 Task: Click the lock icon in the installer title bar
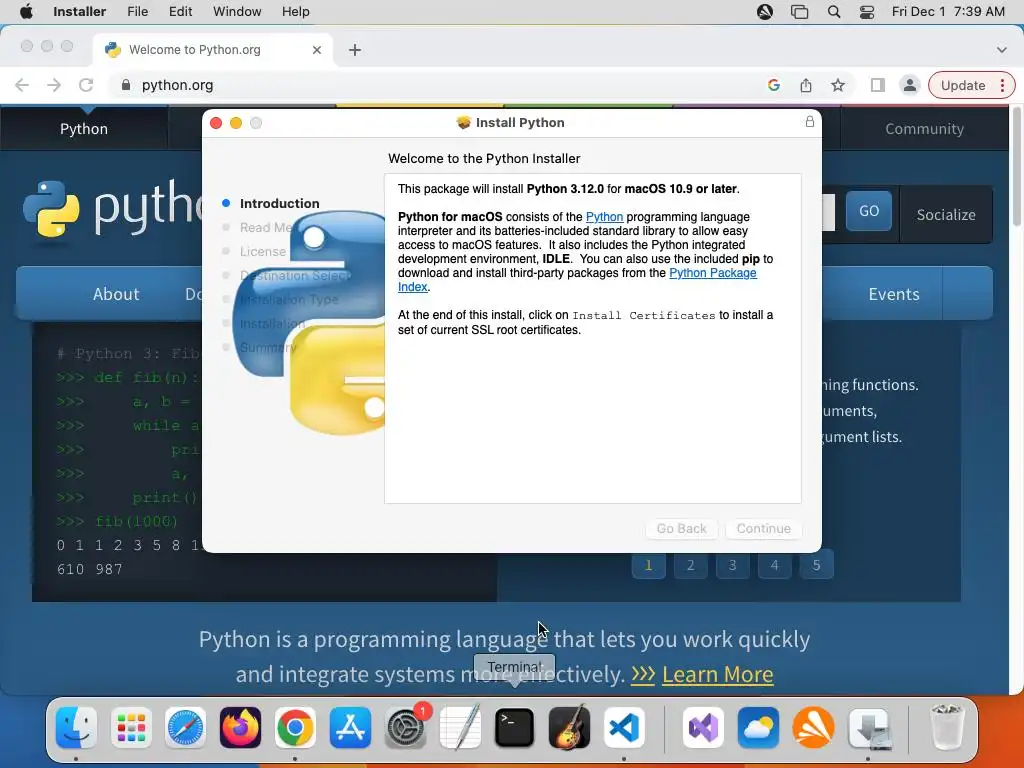point(810,121)
